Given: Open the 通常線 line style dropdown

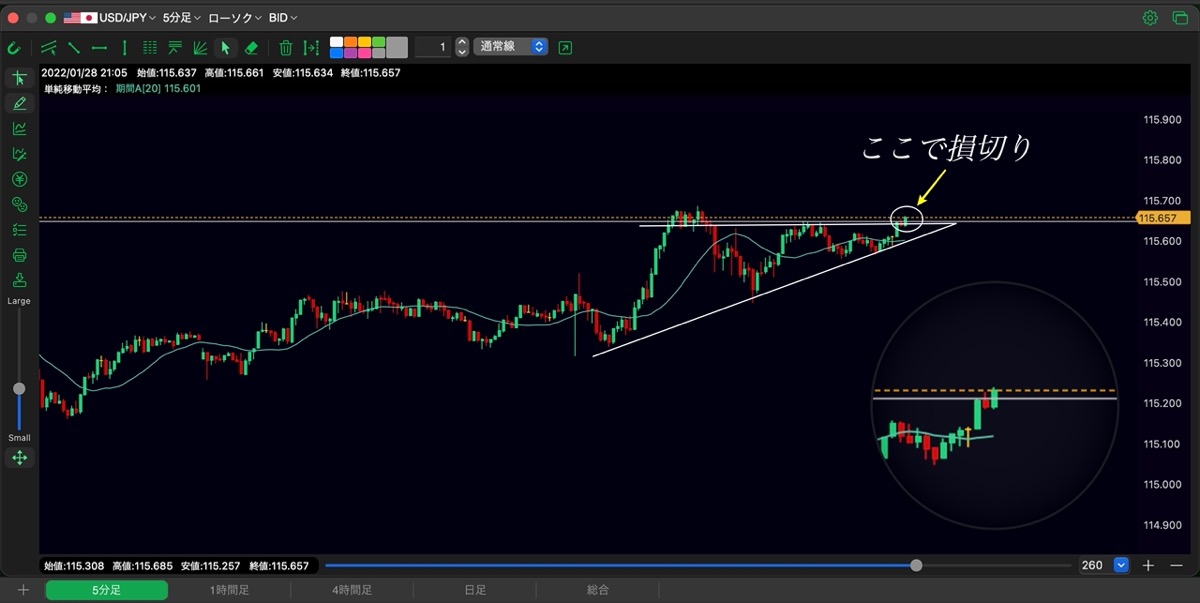Looking at the screenshot, I should [x=511, y=47].
